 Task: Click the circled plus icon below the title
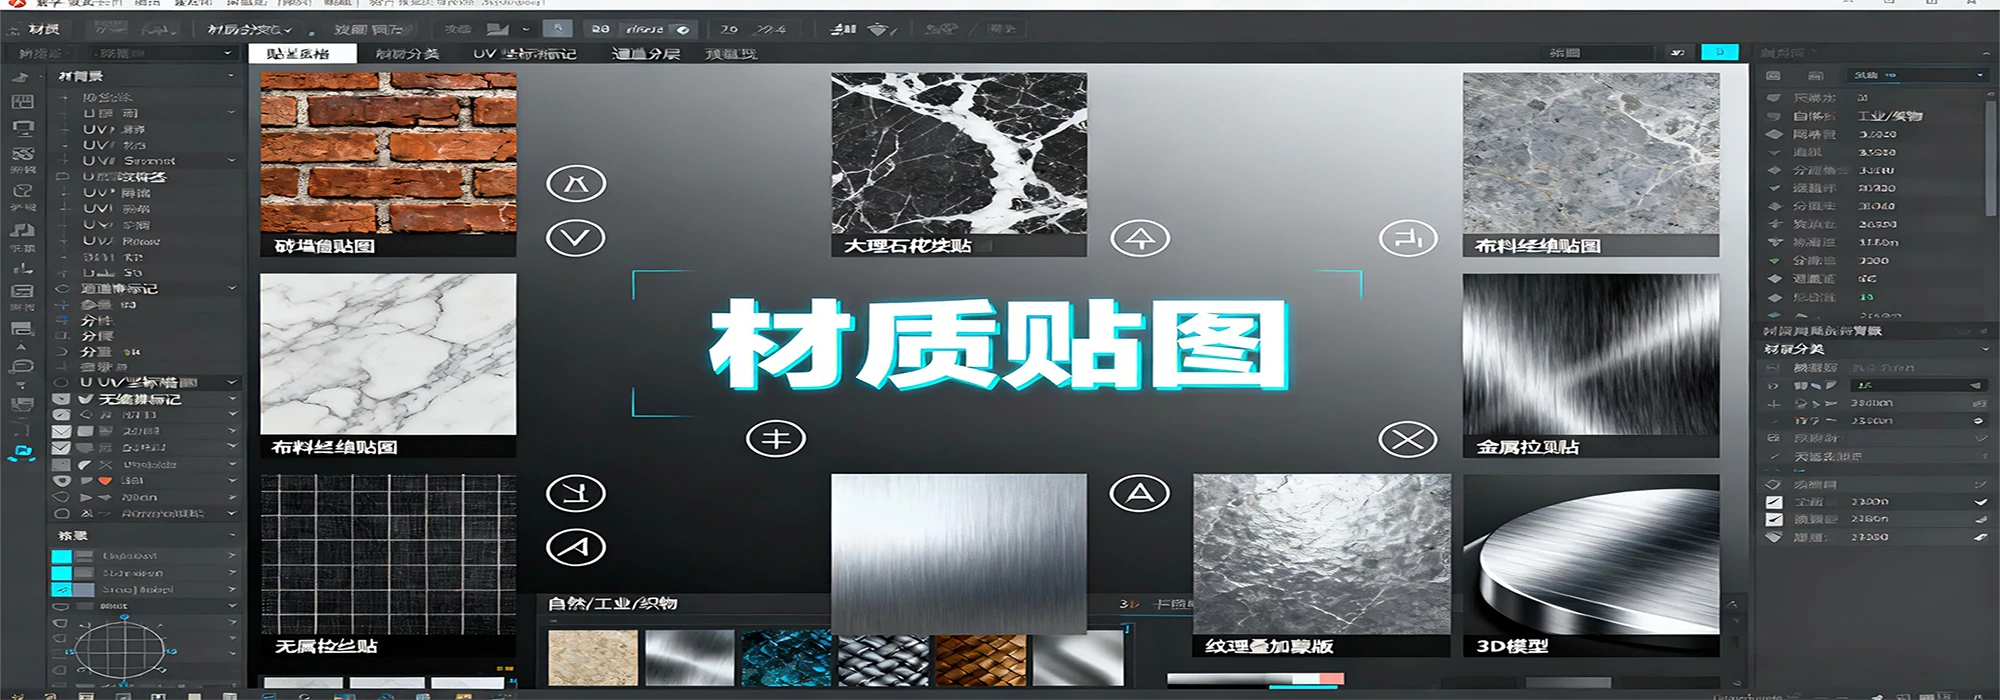776,438
